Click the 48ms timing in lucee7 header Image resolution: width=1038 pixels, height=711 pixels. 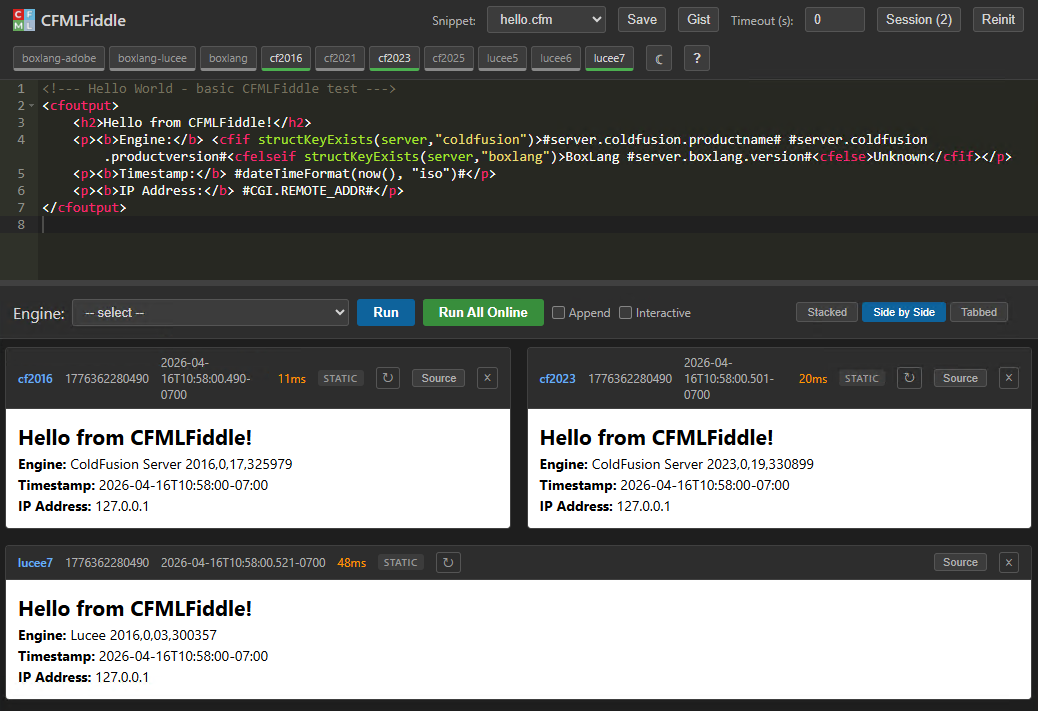pyautogui.click(x=352, y=563)
